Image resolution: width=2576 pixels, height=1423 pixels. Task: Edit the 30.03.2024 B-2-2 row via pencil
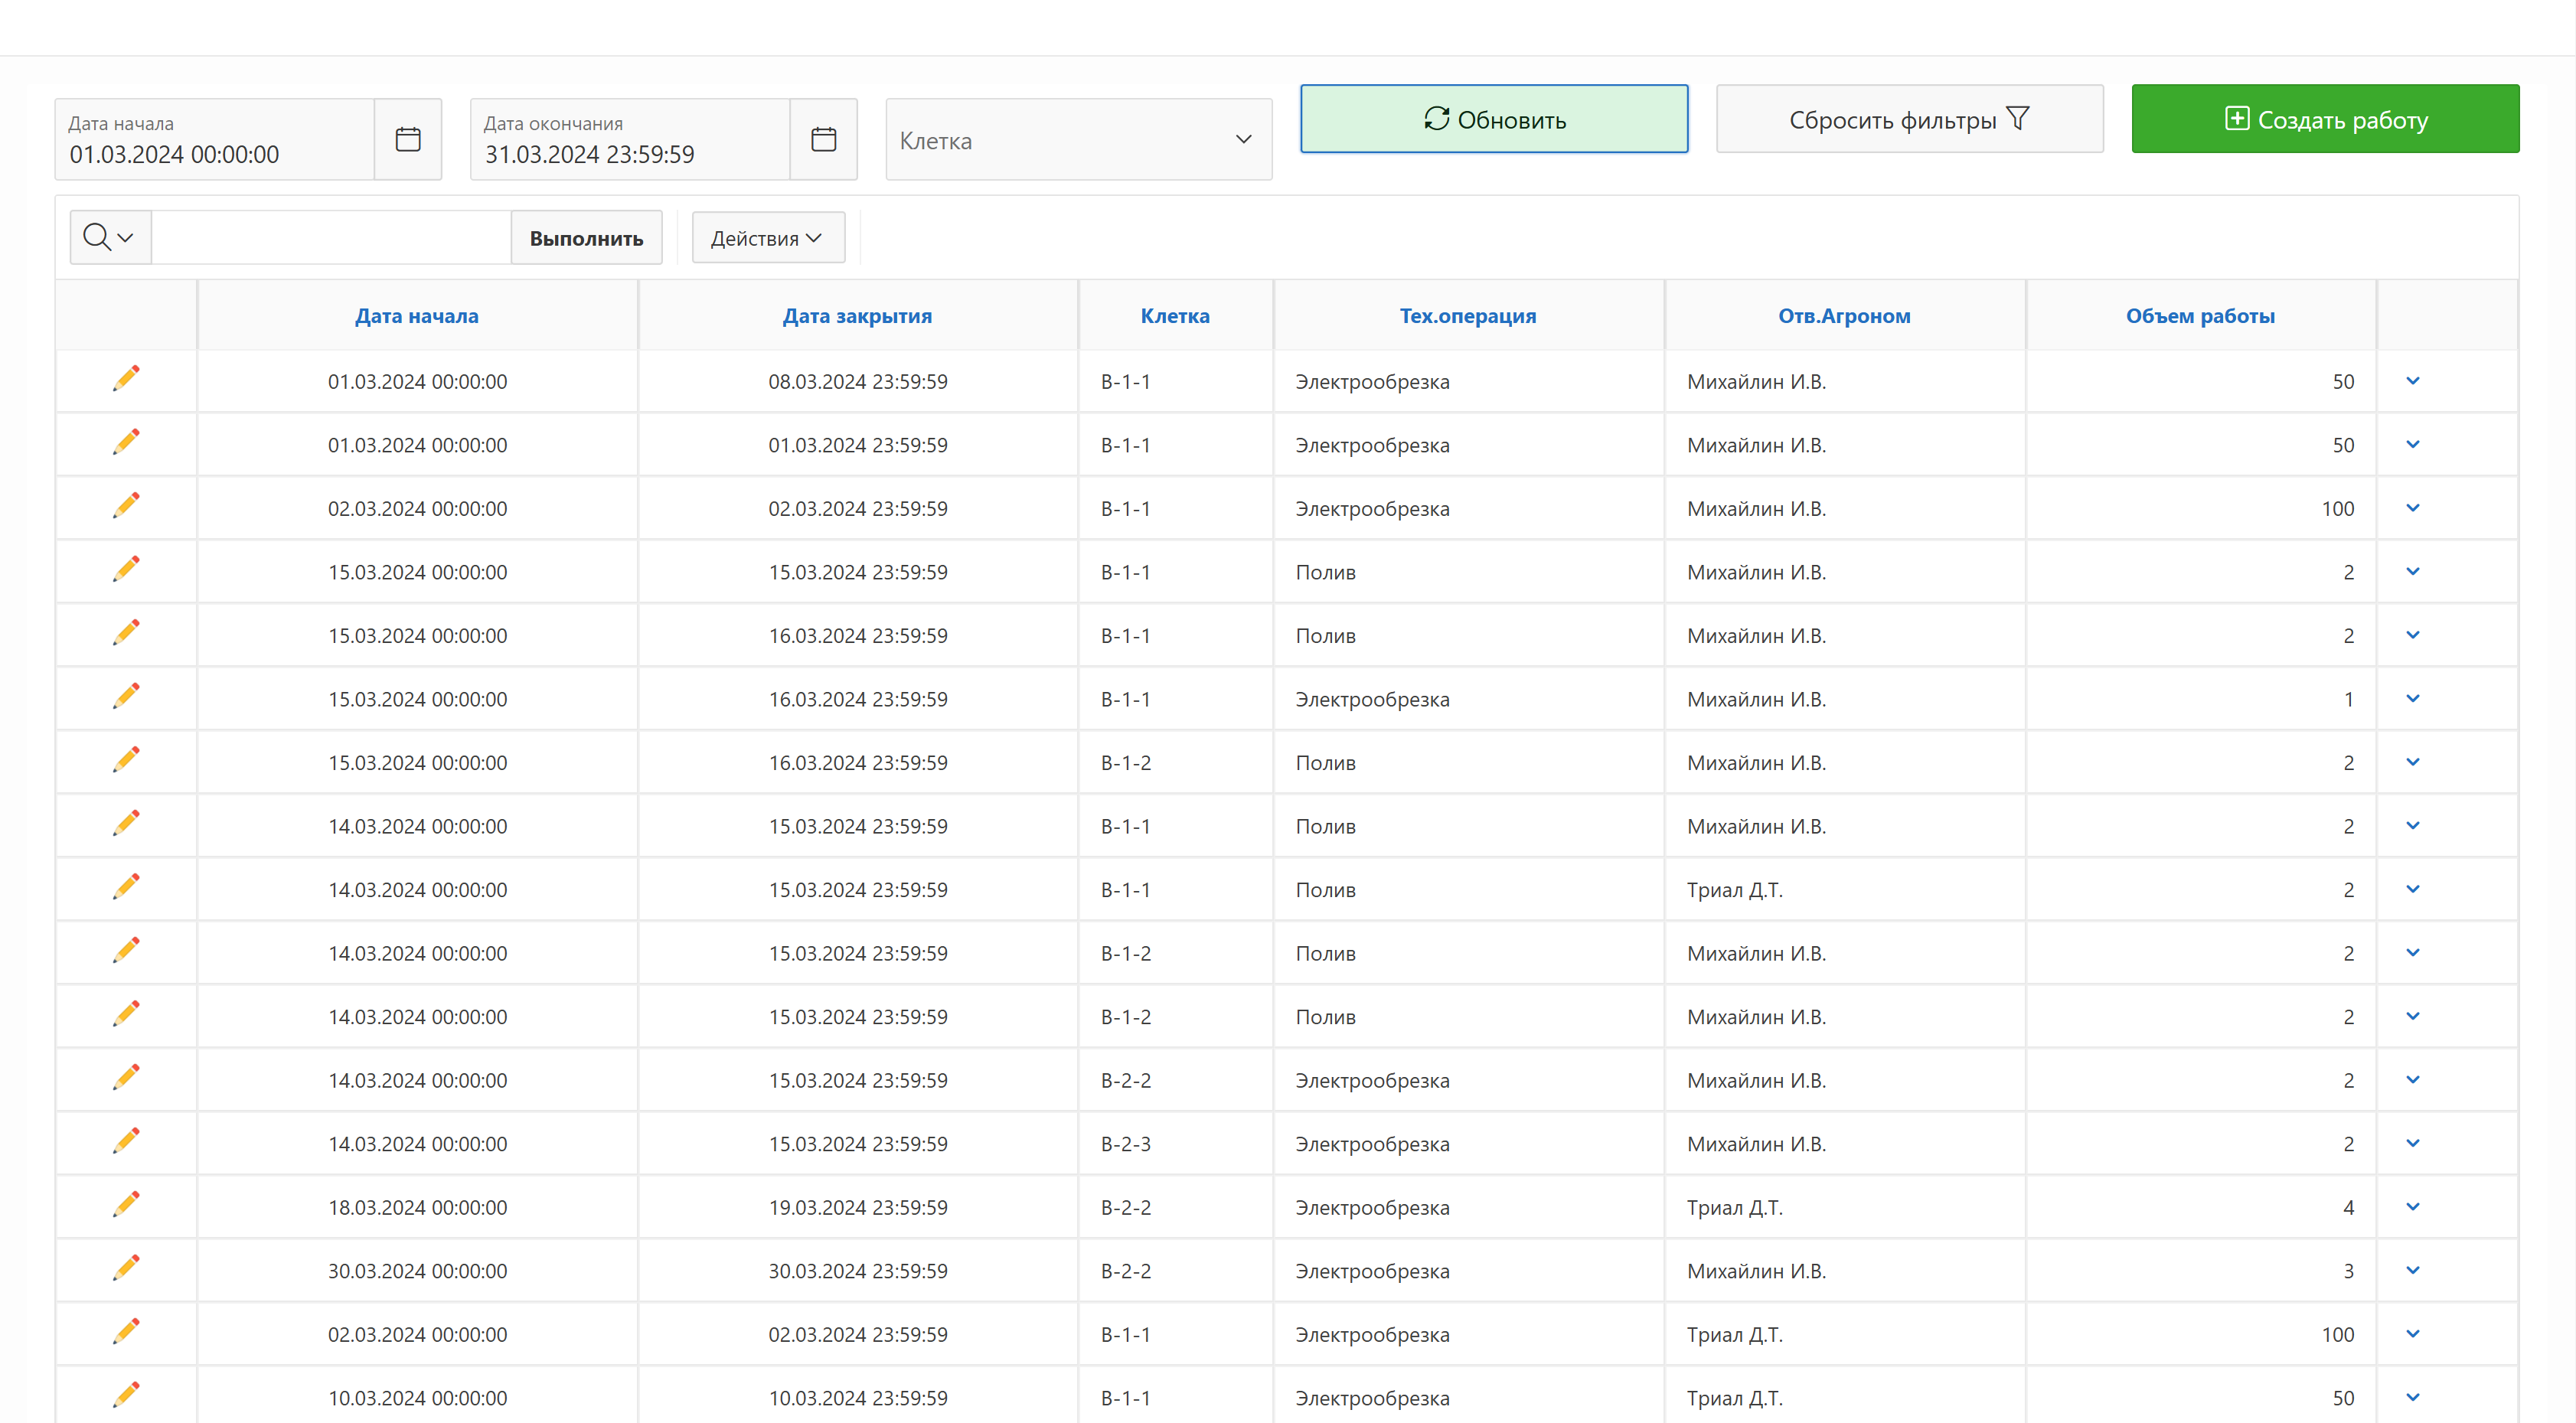[126, 1269]
